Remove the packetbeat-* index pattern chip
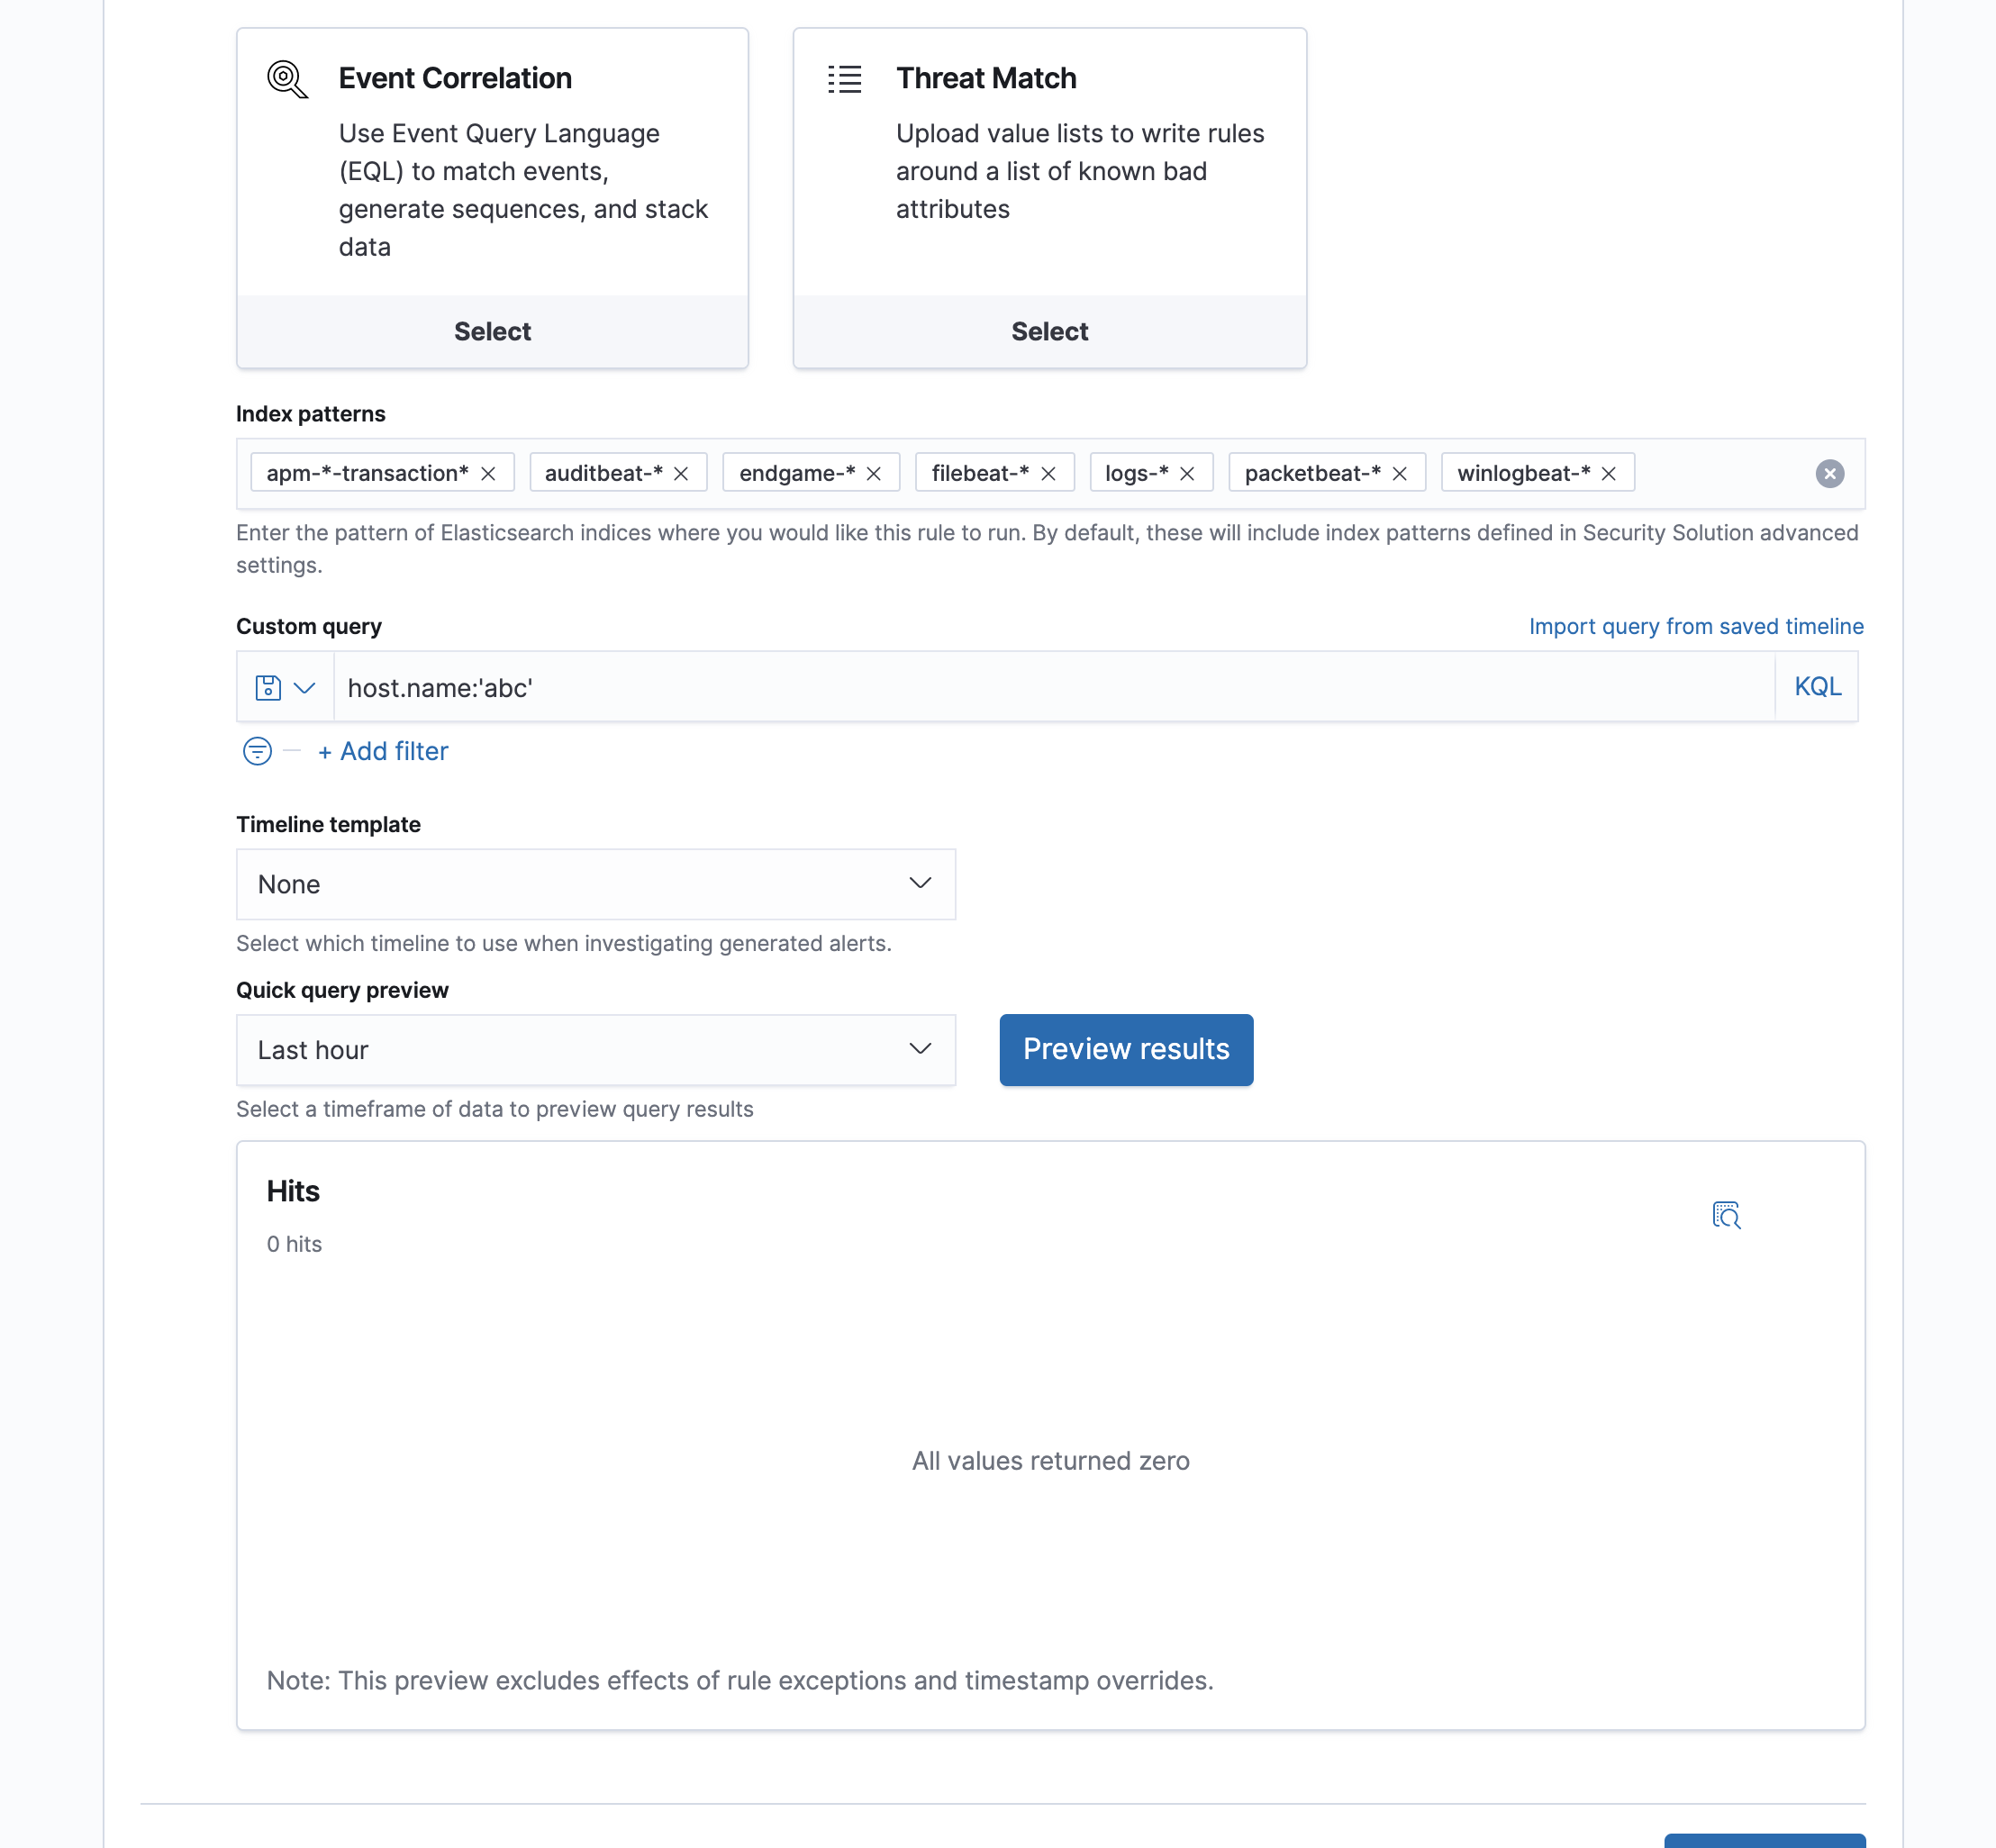The image size is (1996, 1848). click(1400, 474)
